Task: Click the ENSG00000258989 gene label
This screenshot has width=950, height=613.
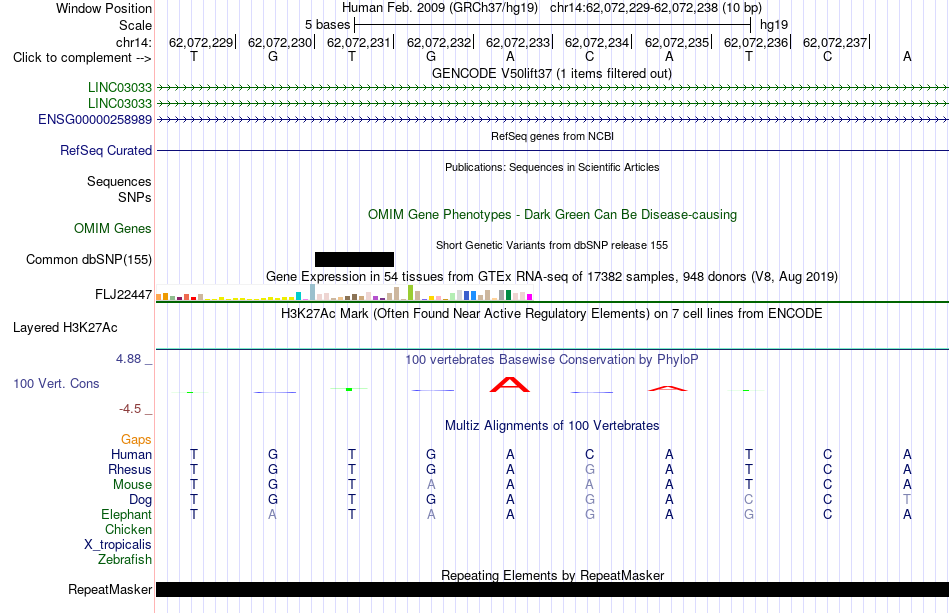Action: 95,119
